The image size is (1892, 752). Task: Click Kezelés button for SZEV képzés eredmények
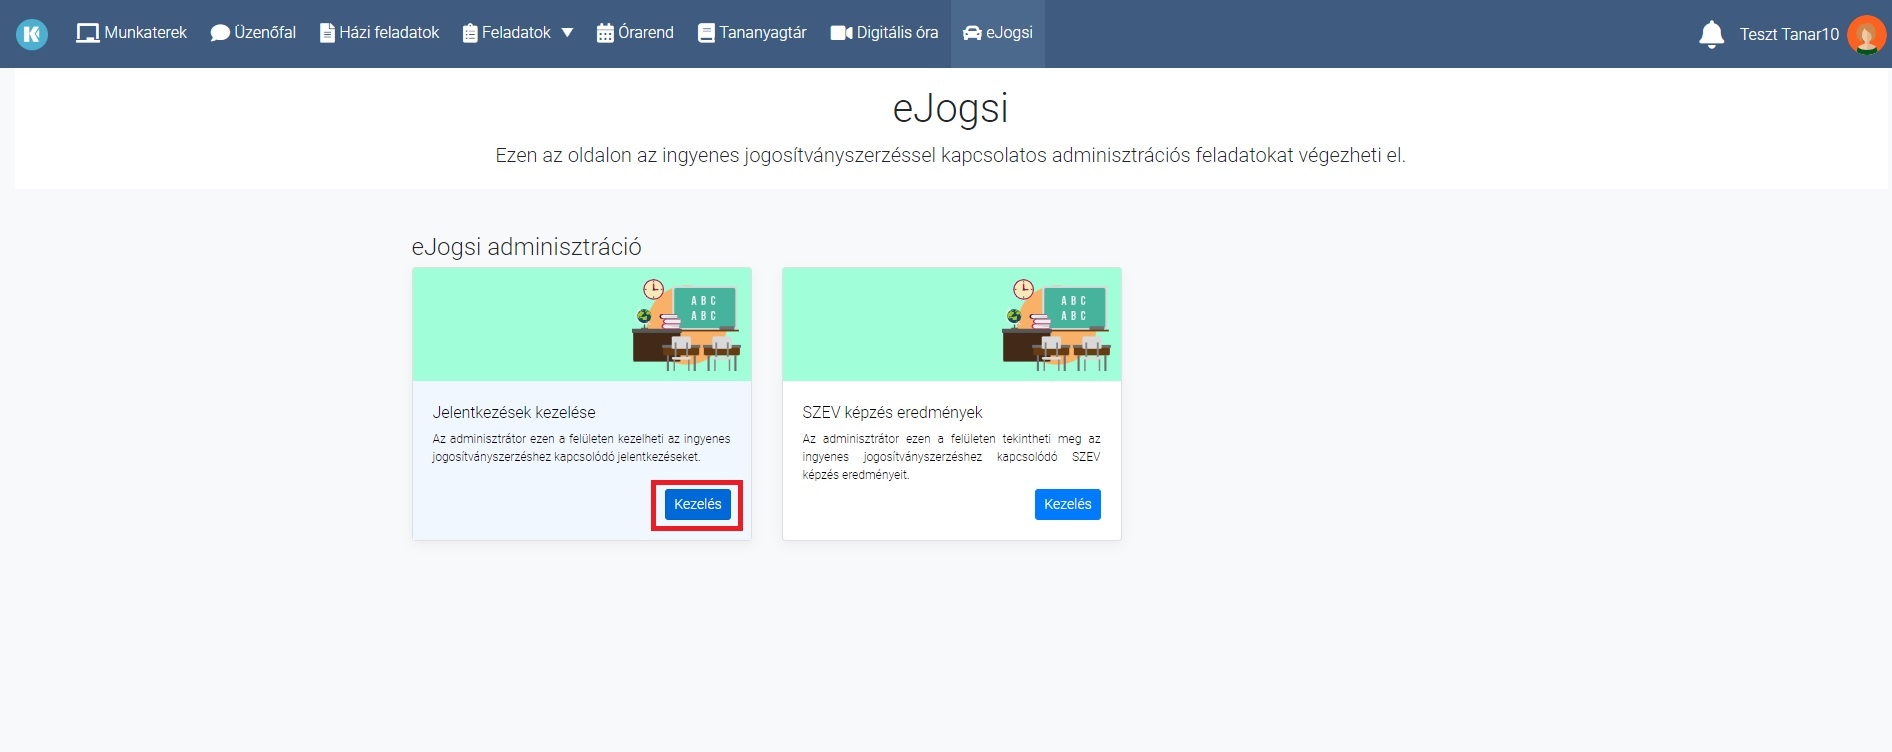(x=1067, y=504)
